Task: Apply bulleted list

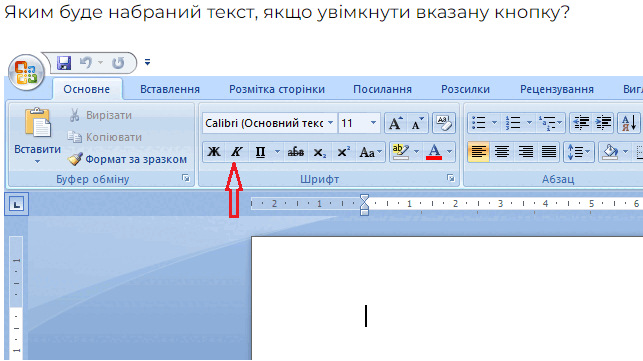Action: 479,123
